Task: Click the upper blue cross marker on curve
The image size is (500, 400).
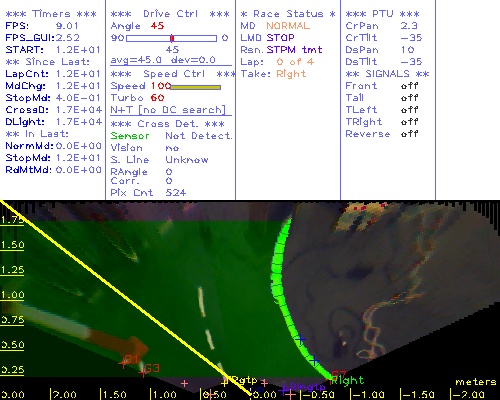Action: tap(301, 339)
